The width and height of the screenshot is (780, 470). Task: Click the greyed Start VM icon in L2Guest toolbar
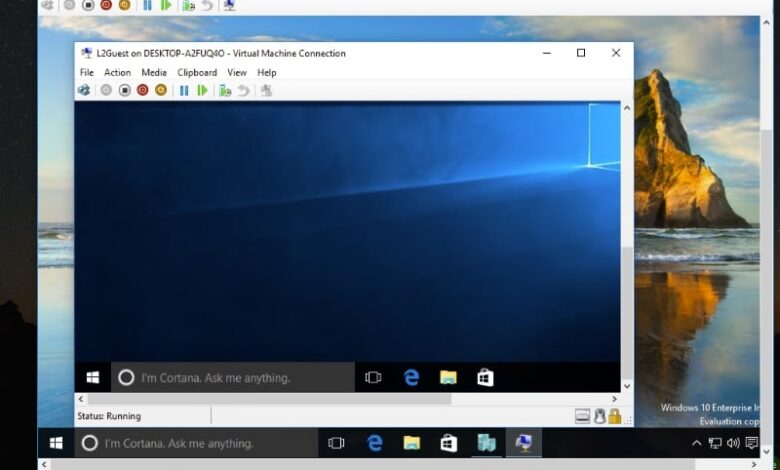pyautogui.click(x=106, y=90)
